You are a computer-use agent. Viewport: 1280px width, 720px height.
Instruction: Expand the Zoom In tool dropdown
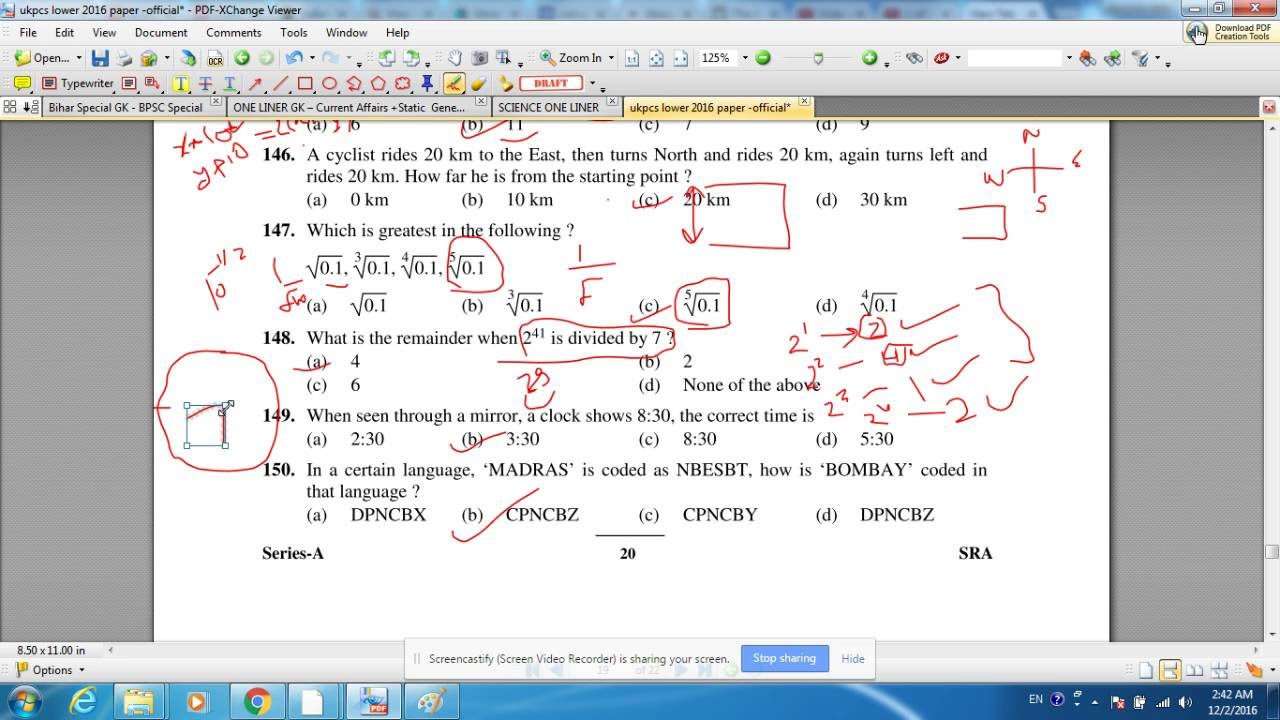point(611,58)
